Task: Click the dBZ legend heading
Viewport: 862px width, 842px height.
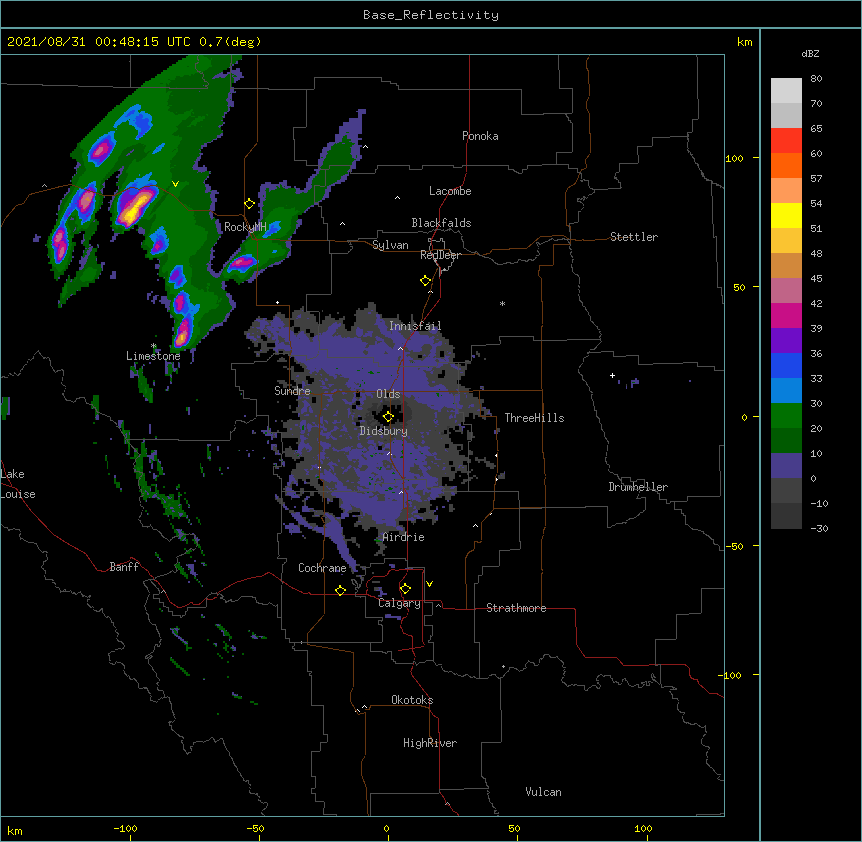Action: pyautogui.click(x=810, y=53)
